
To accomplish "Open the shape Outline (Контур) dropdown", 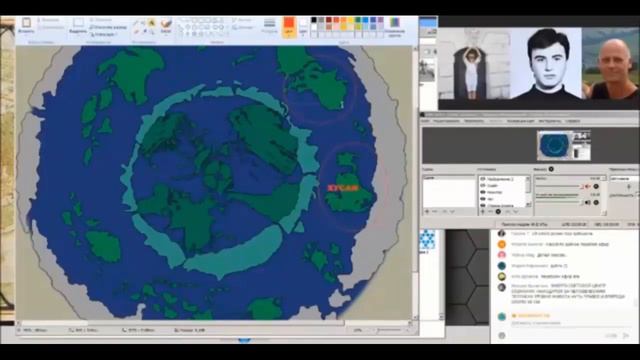I will click(x=242, y=20).
